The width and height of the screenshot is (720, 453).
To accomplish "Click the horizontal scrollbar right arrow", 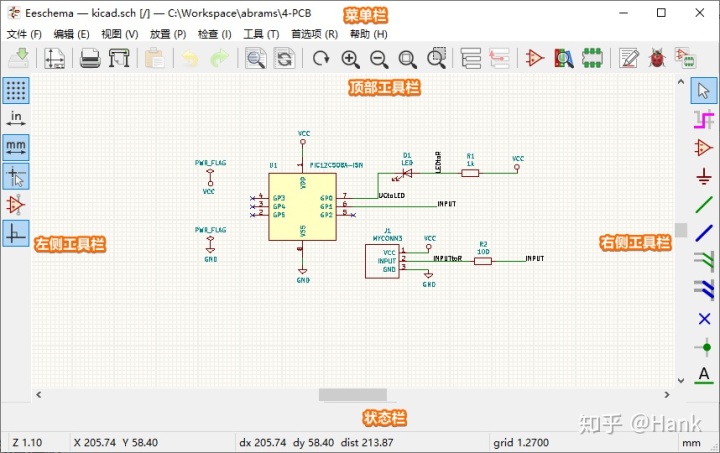I will tap(667, 395).
